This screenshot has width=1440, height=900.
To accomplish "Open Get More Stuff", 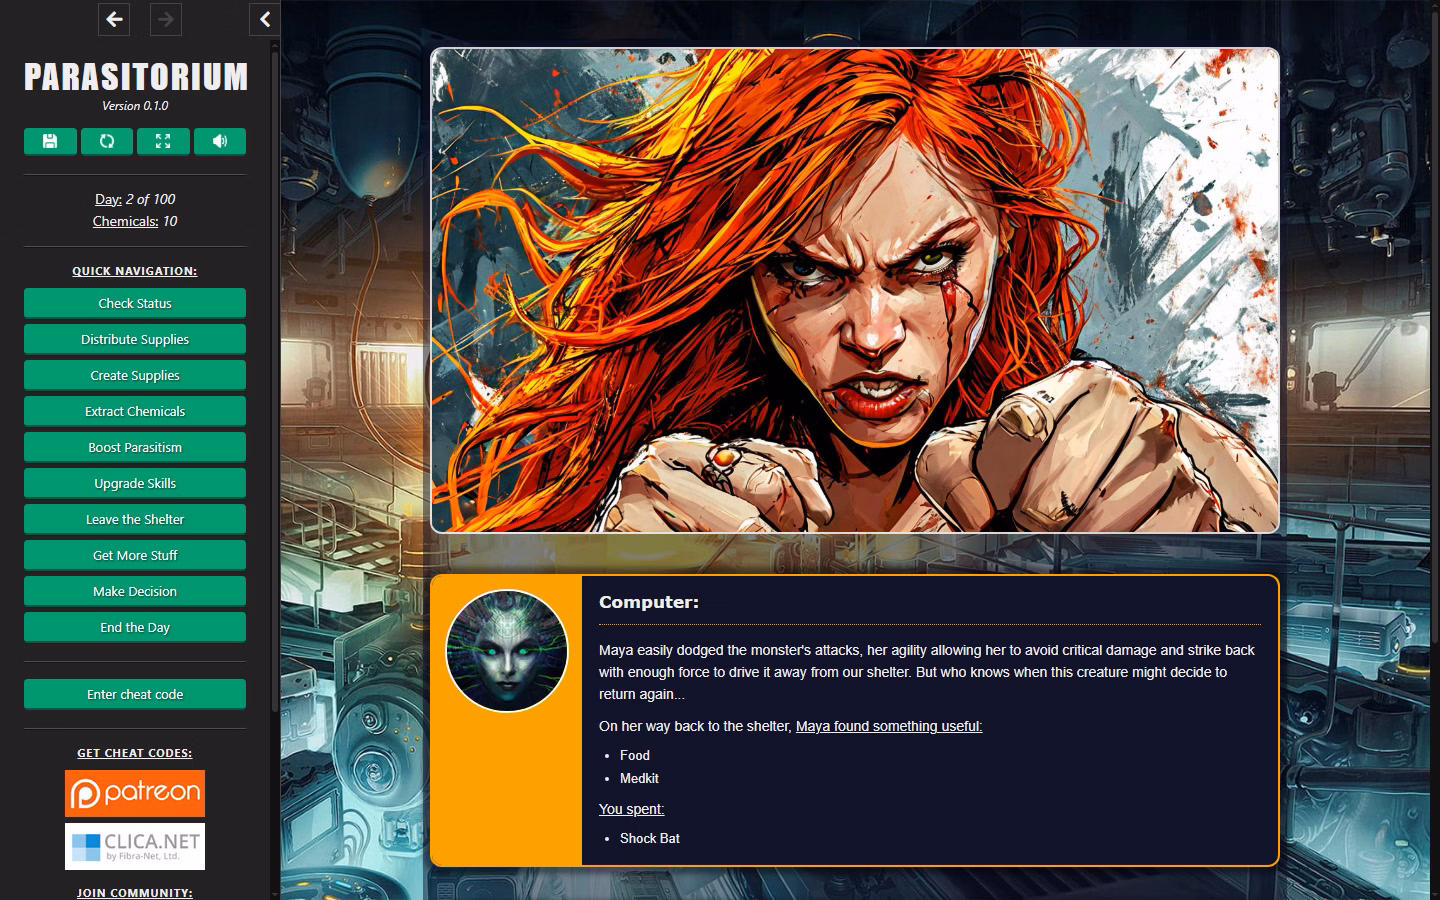I will point(135,555).
